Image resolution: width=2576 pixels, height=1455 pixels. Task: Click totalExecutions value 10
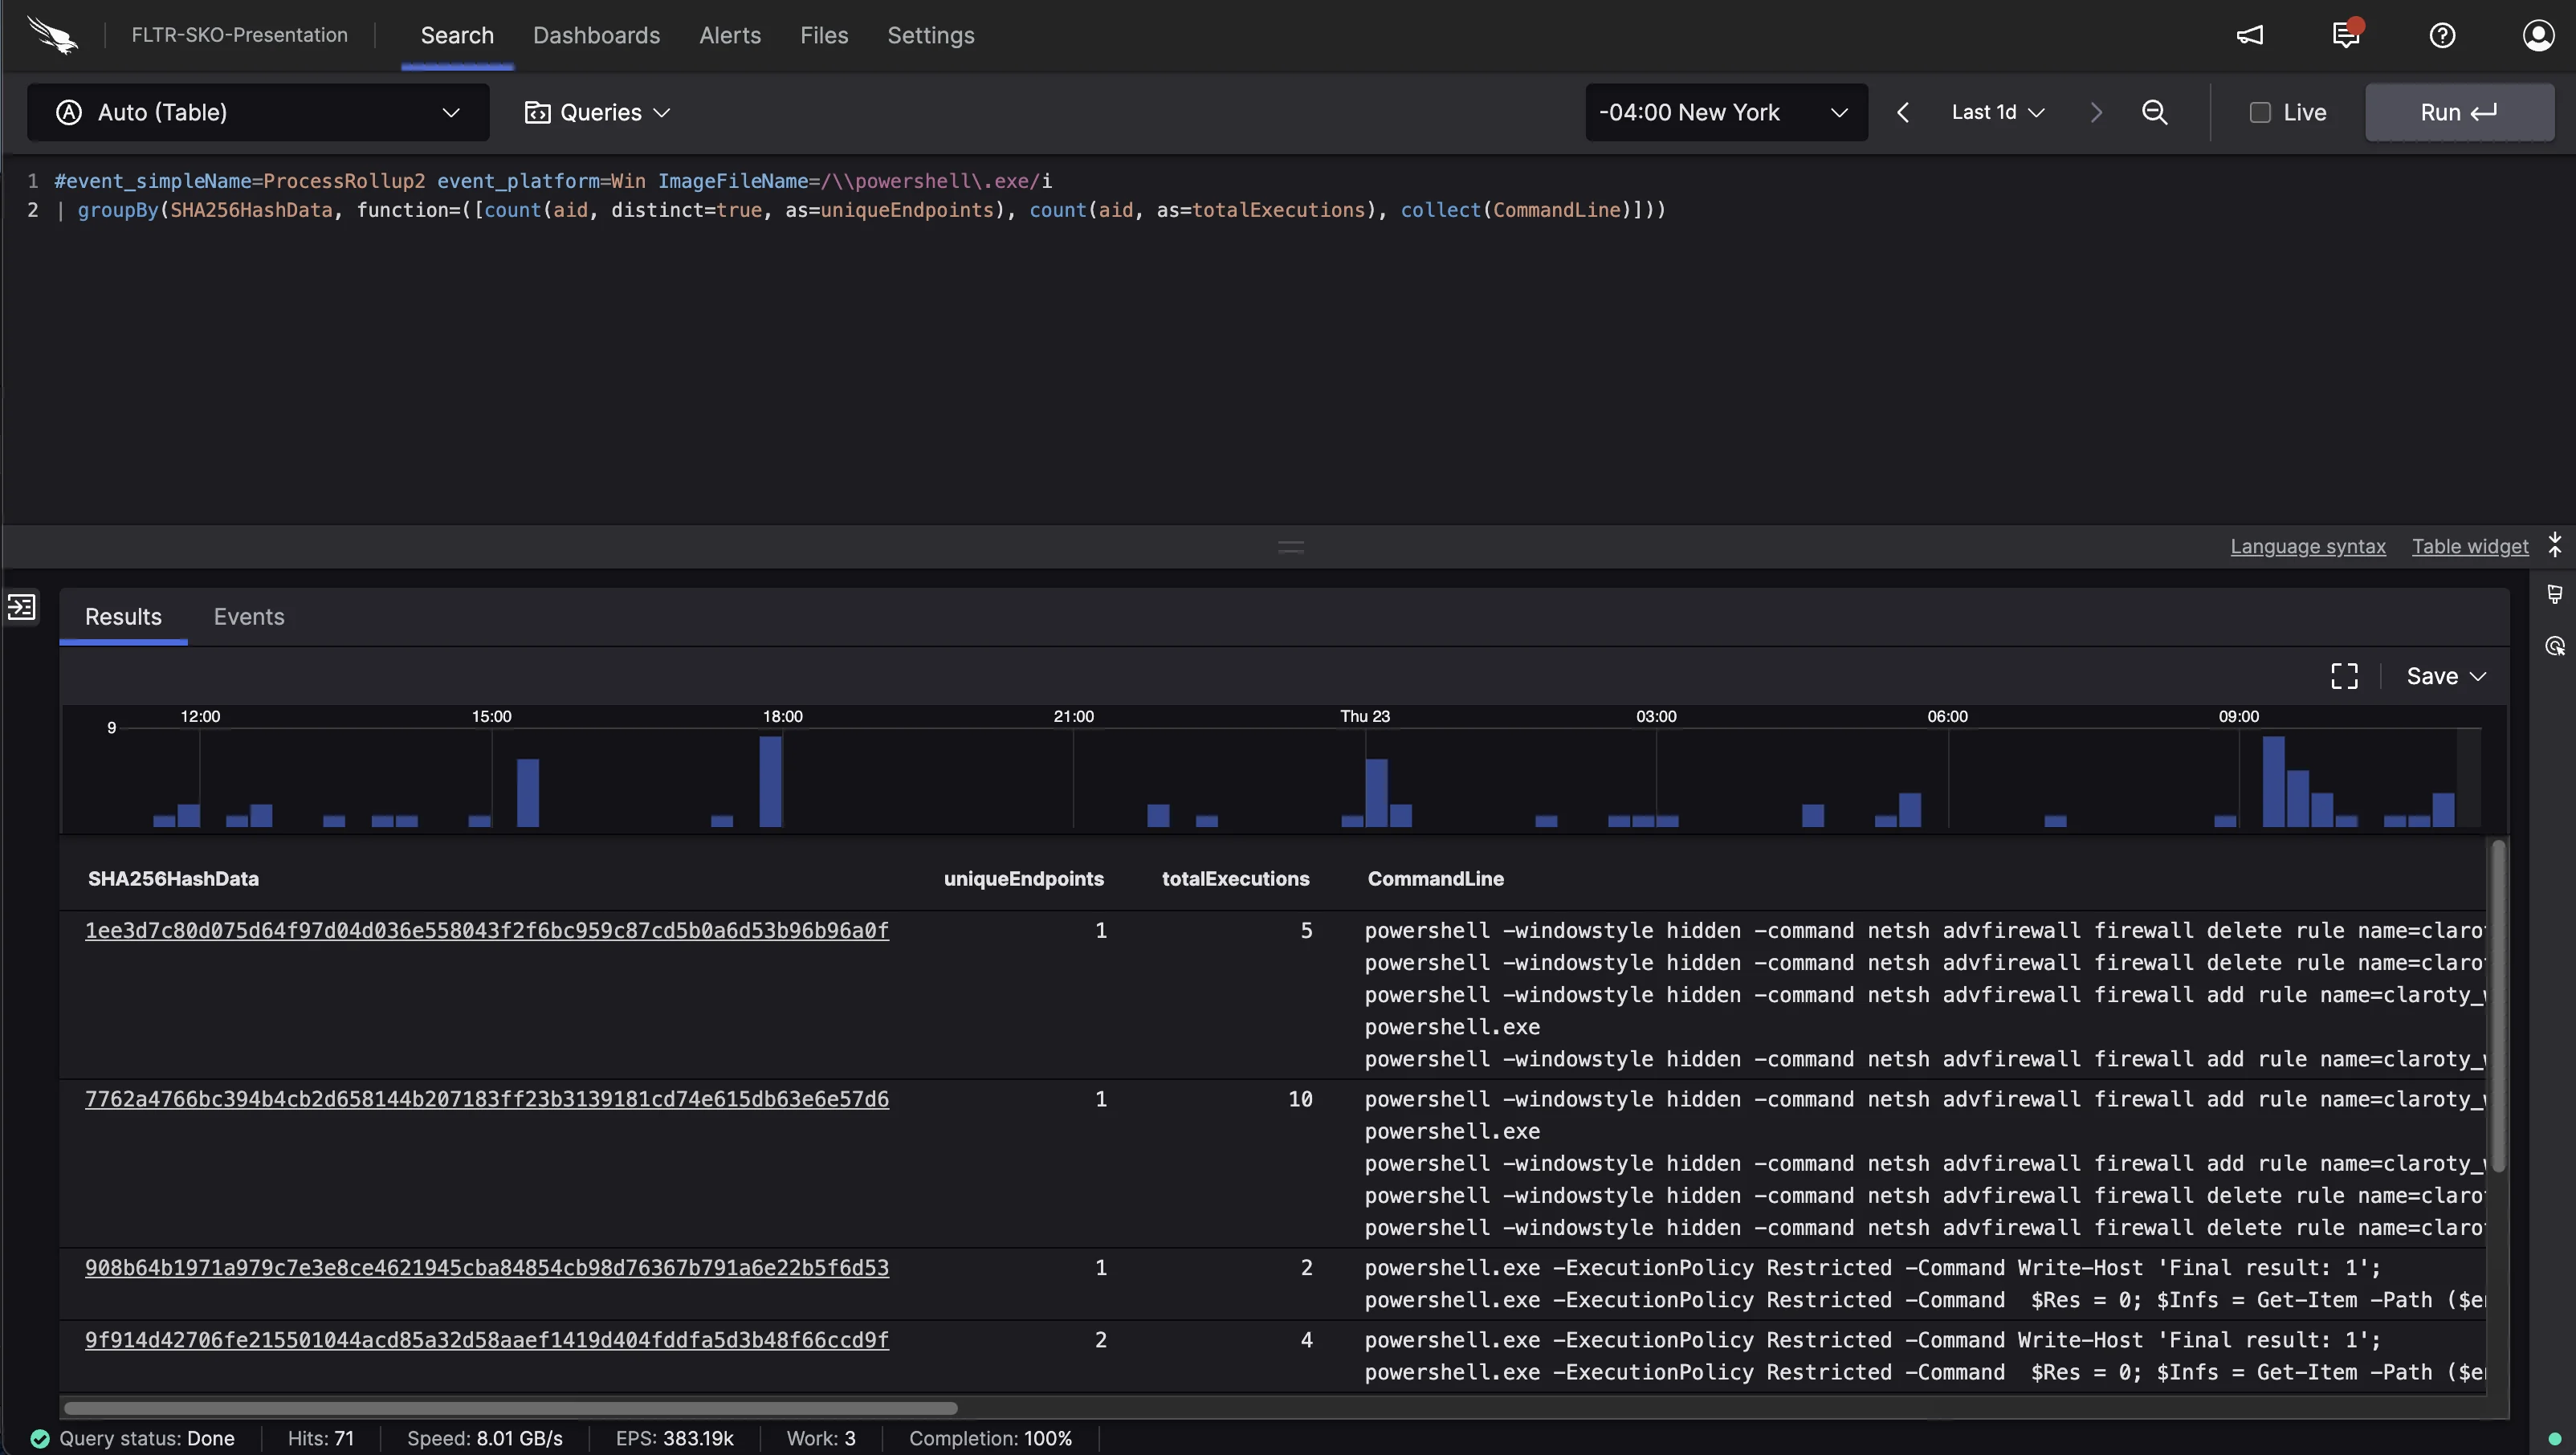point(1300,1099)
